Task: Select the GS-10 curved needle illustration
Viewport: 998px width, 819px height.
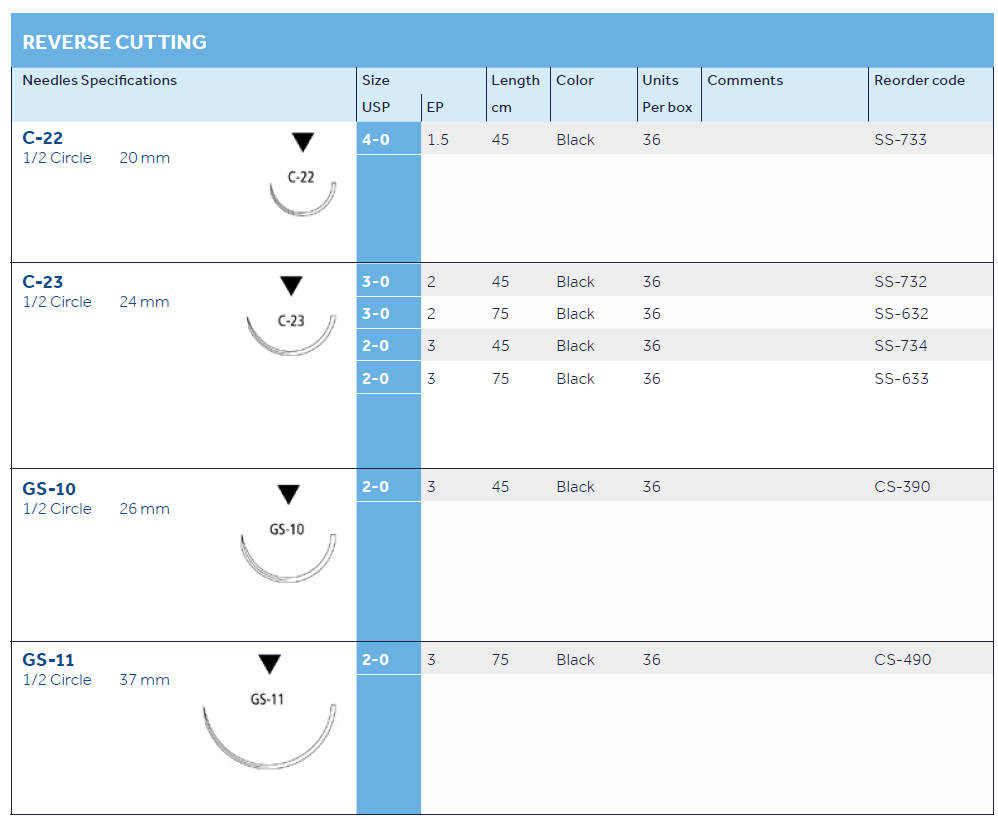Action: (x=288, y=556)
